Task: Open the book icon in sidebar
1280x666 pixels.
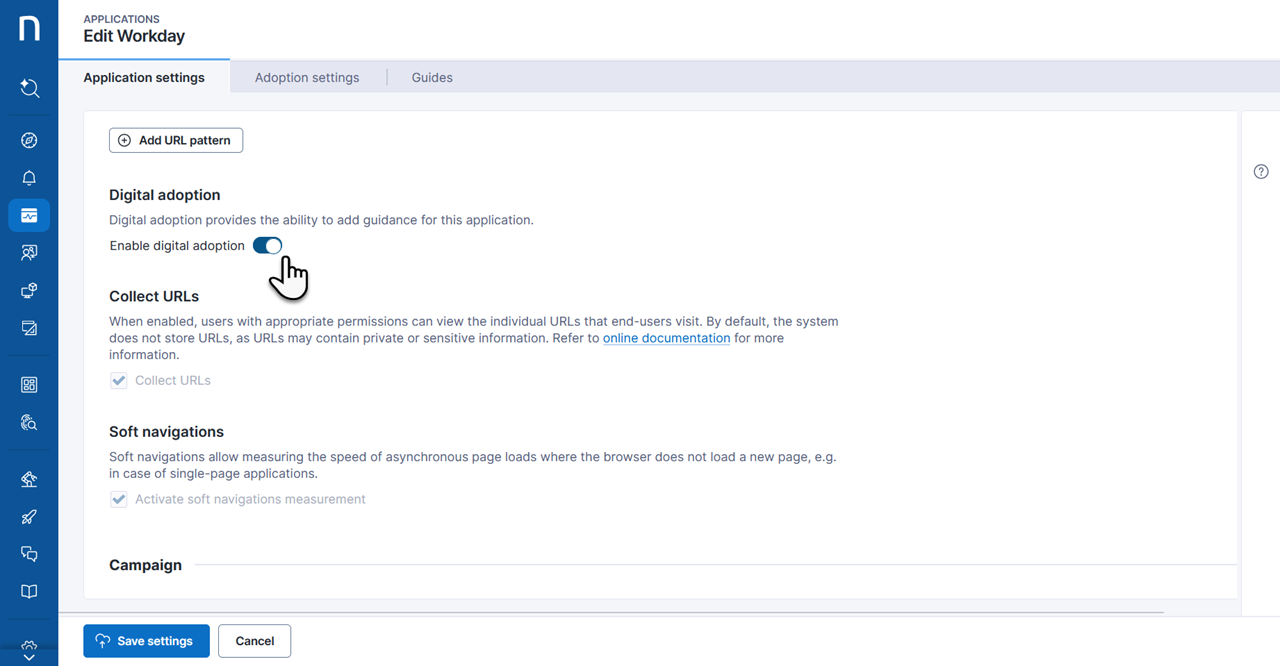Action: 29,591
